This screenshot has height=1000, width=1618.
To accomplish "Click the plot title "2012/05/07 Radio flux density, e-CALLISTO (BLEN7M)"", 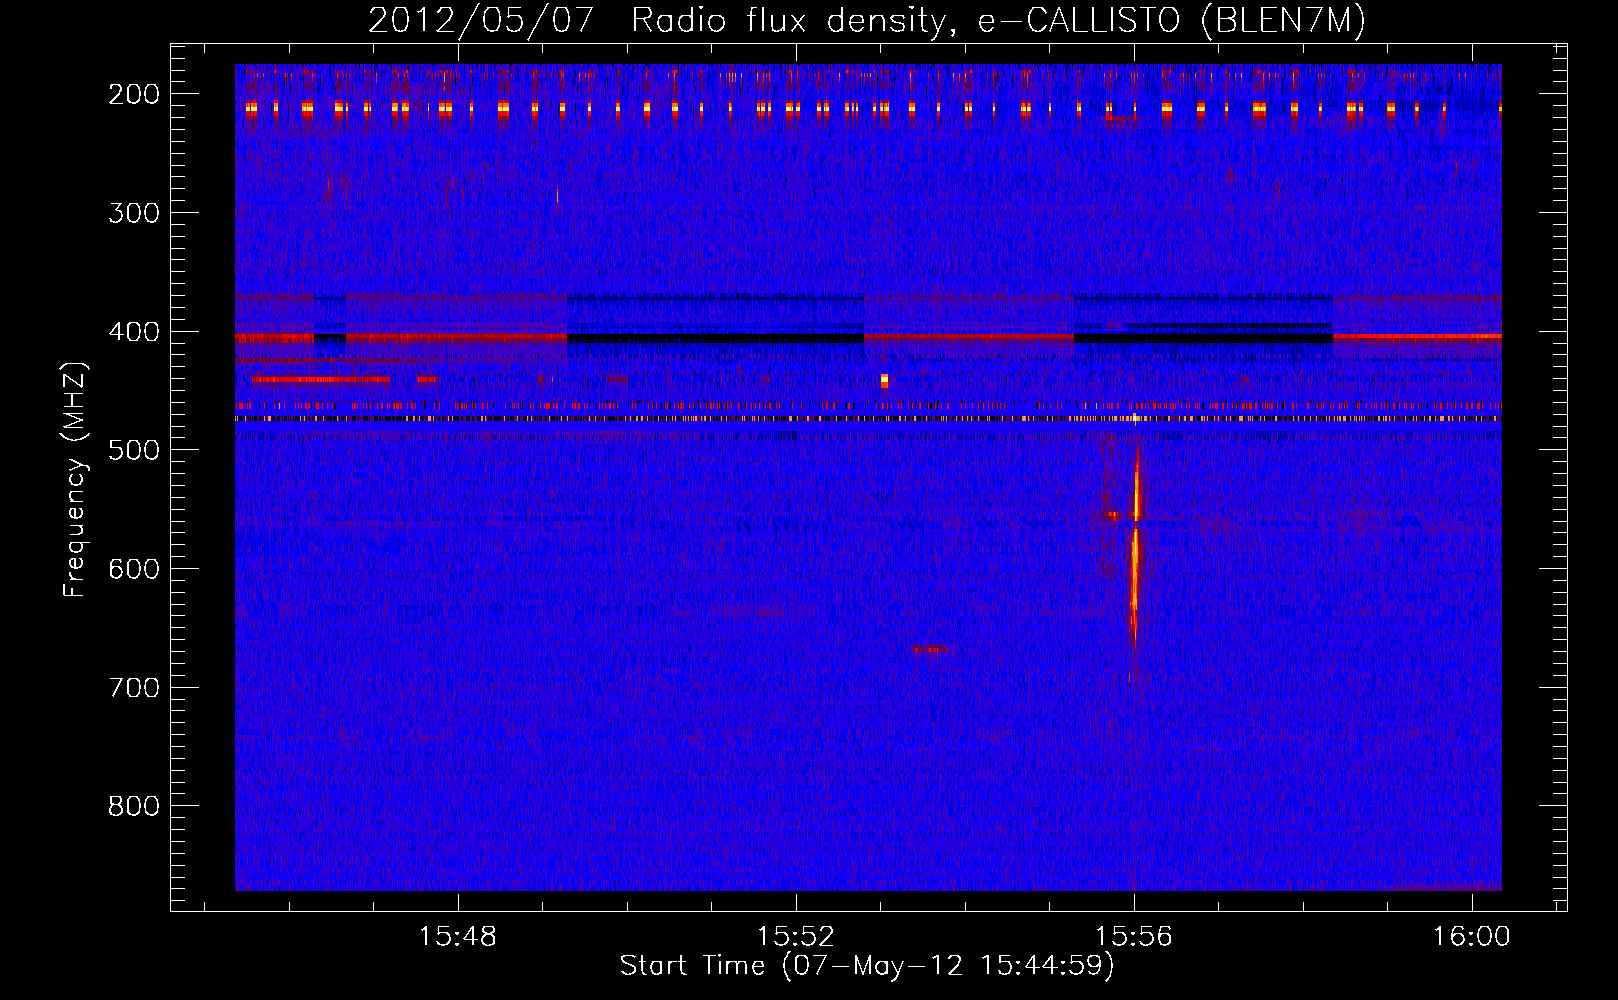I will point(866,20).
